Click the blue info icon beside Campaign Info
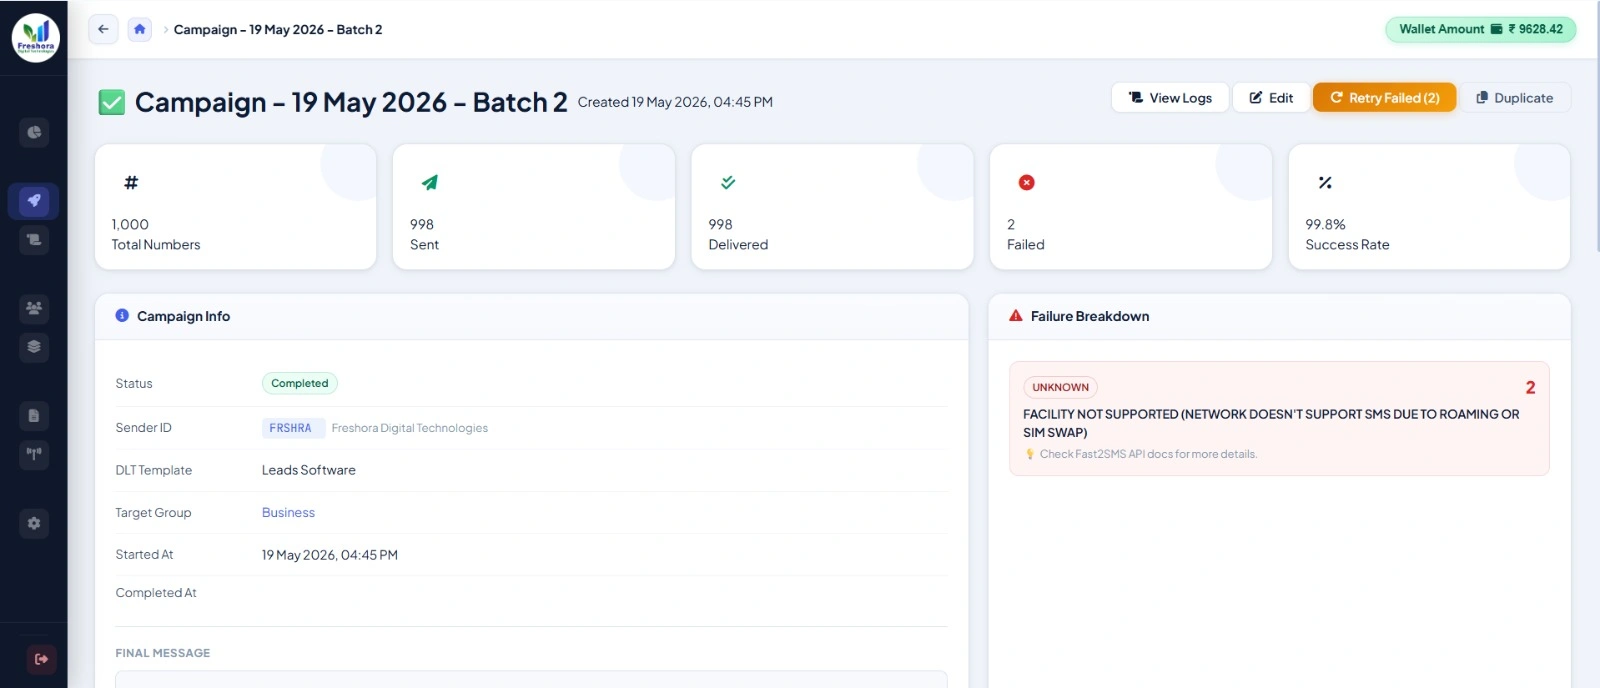1600x688 pixels. (x=122, y=315)
